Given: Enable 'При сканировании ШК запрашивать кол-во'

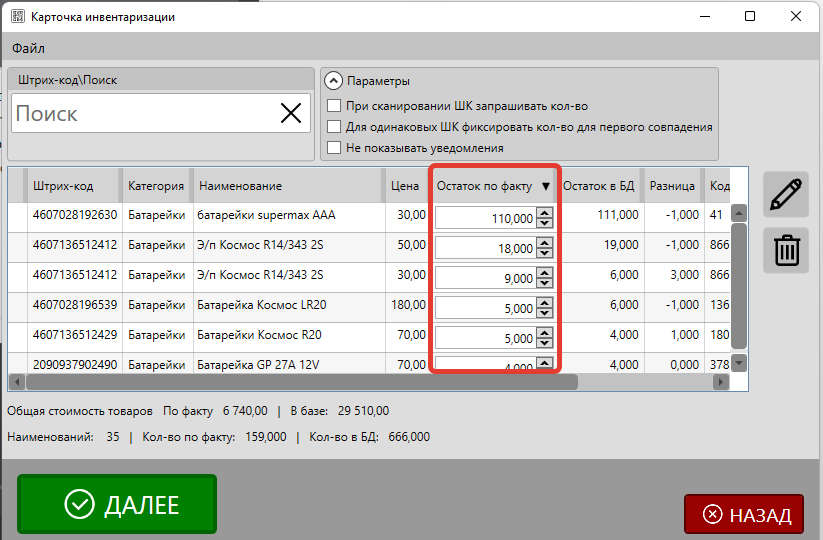Looking at the screenshot, I should [335, 106].
